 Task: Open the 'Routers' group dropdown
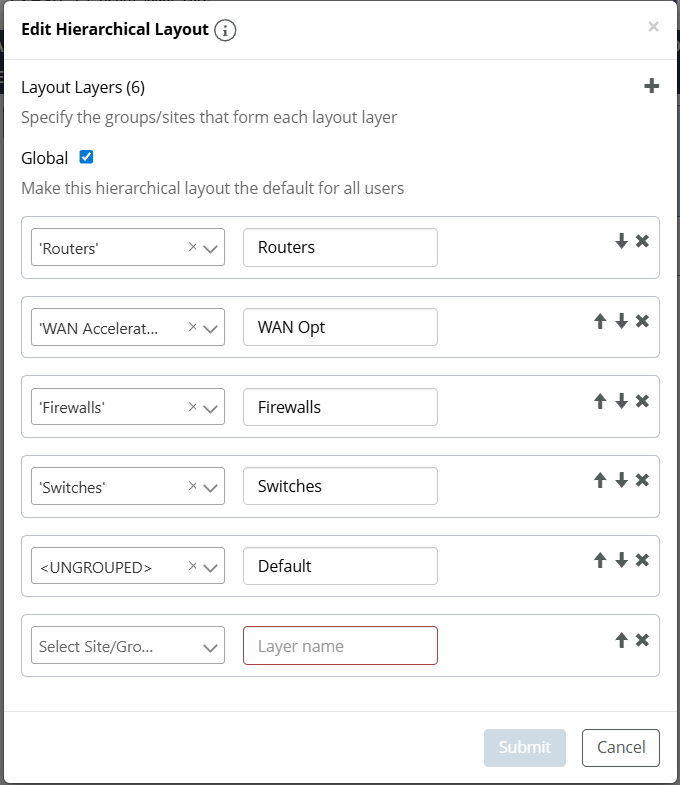(211, 248)
